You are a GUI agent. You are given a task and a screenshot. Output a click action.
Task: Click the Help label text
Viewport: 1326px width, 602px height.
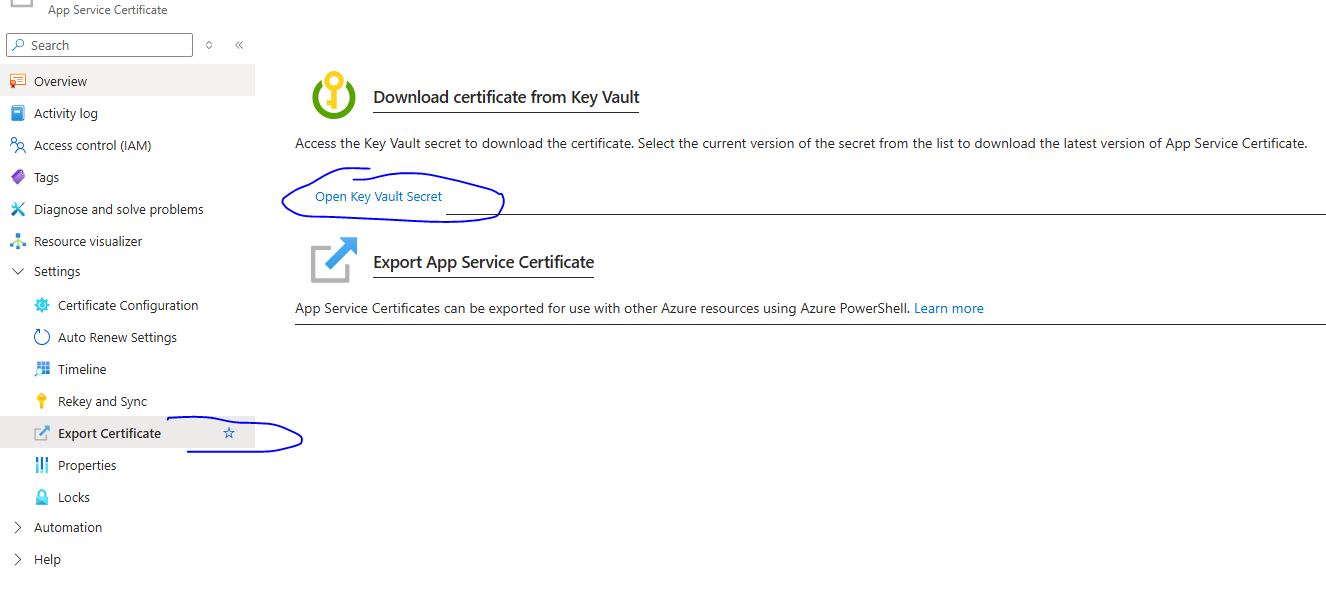(x=47, y=559)
